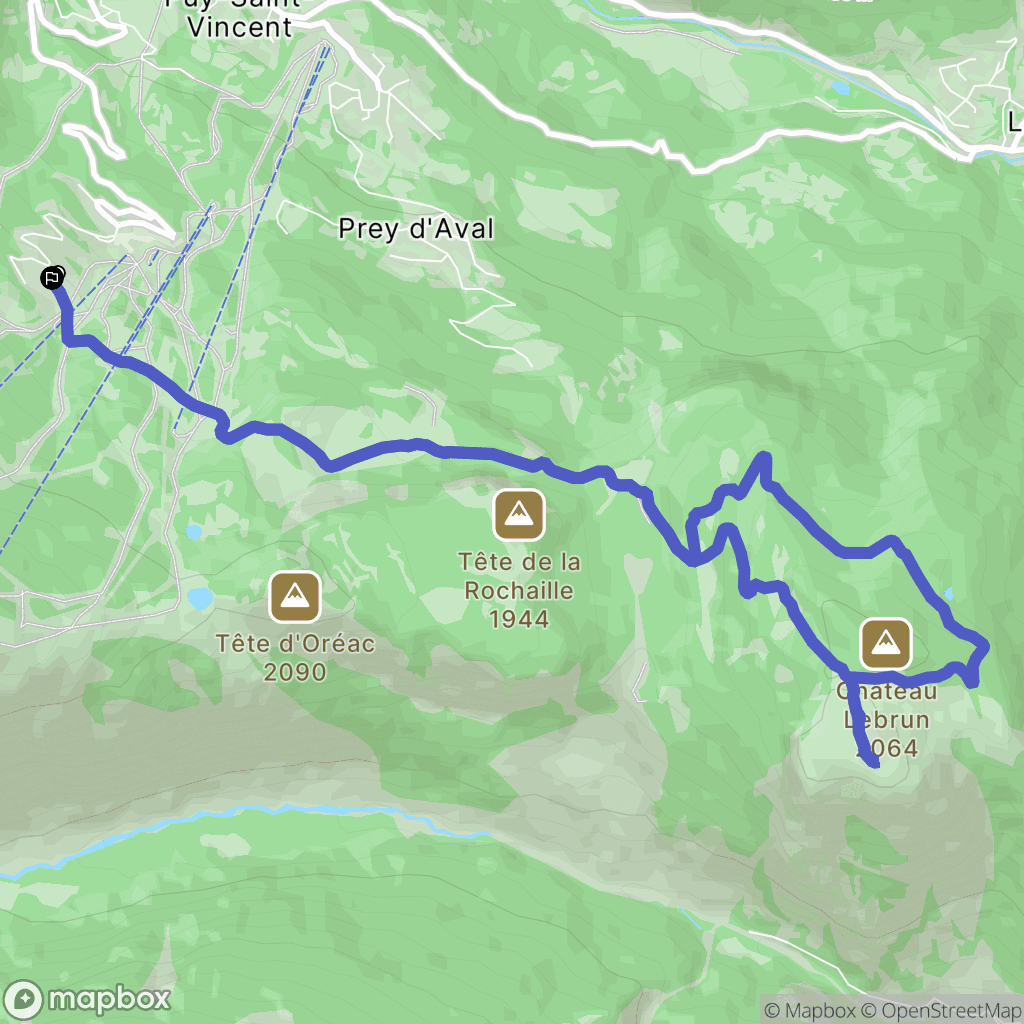Click the Tête de la Rochaille 1944 label
The height and width of the screenshot is (1024, 1024).
pyautogui.click(x=519, y=590)
